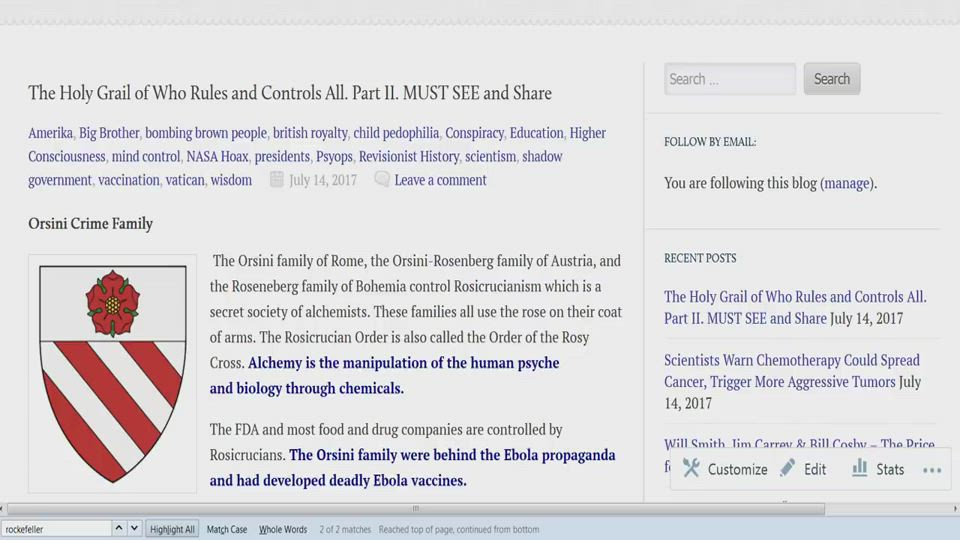Click the Edit pencil icon

tap(788, 469)
